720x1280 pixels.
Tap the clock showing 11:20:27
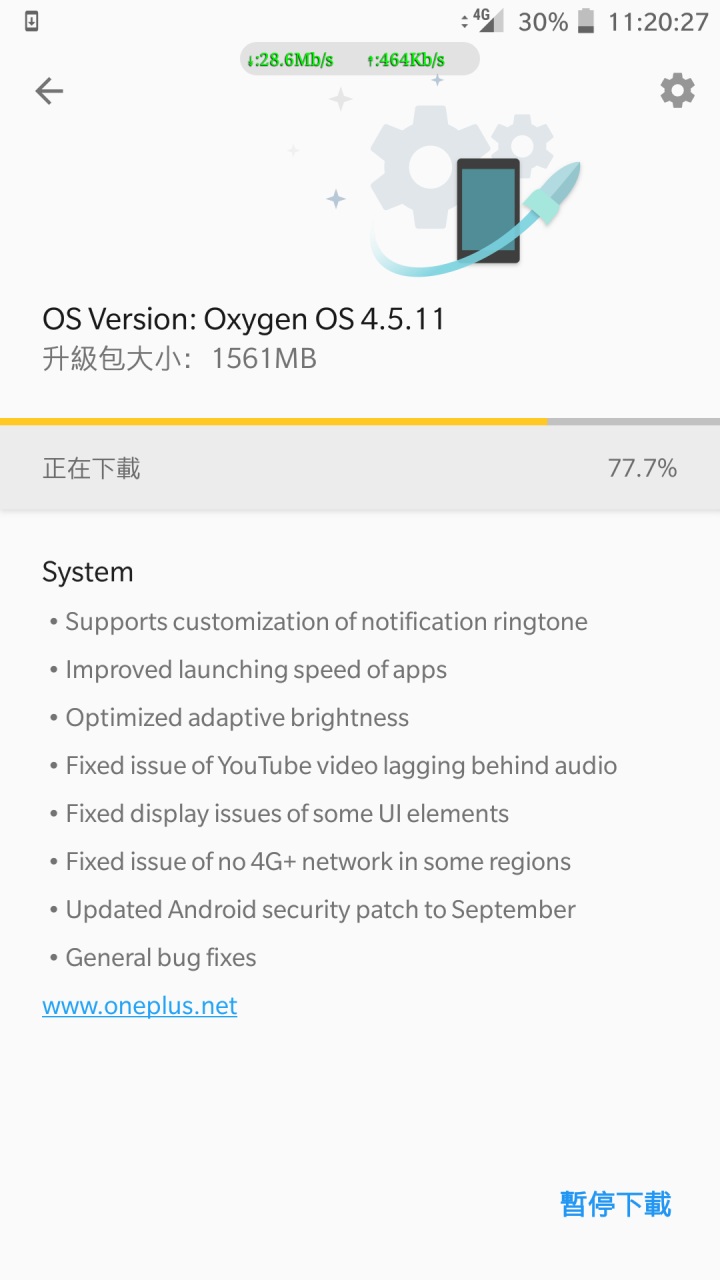[x=658, y=22]
